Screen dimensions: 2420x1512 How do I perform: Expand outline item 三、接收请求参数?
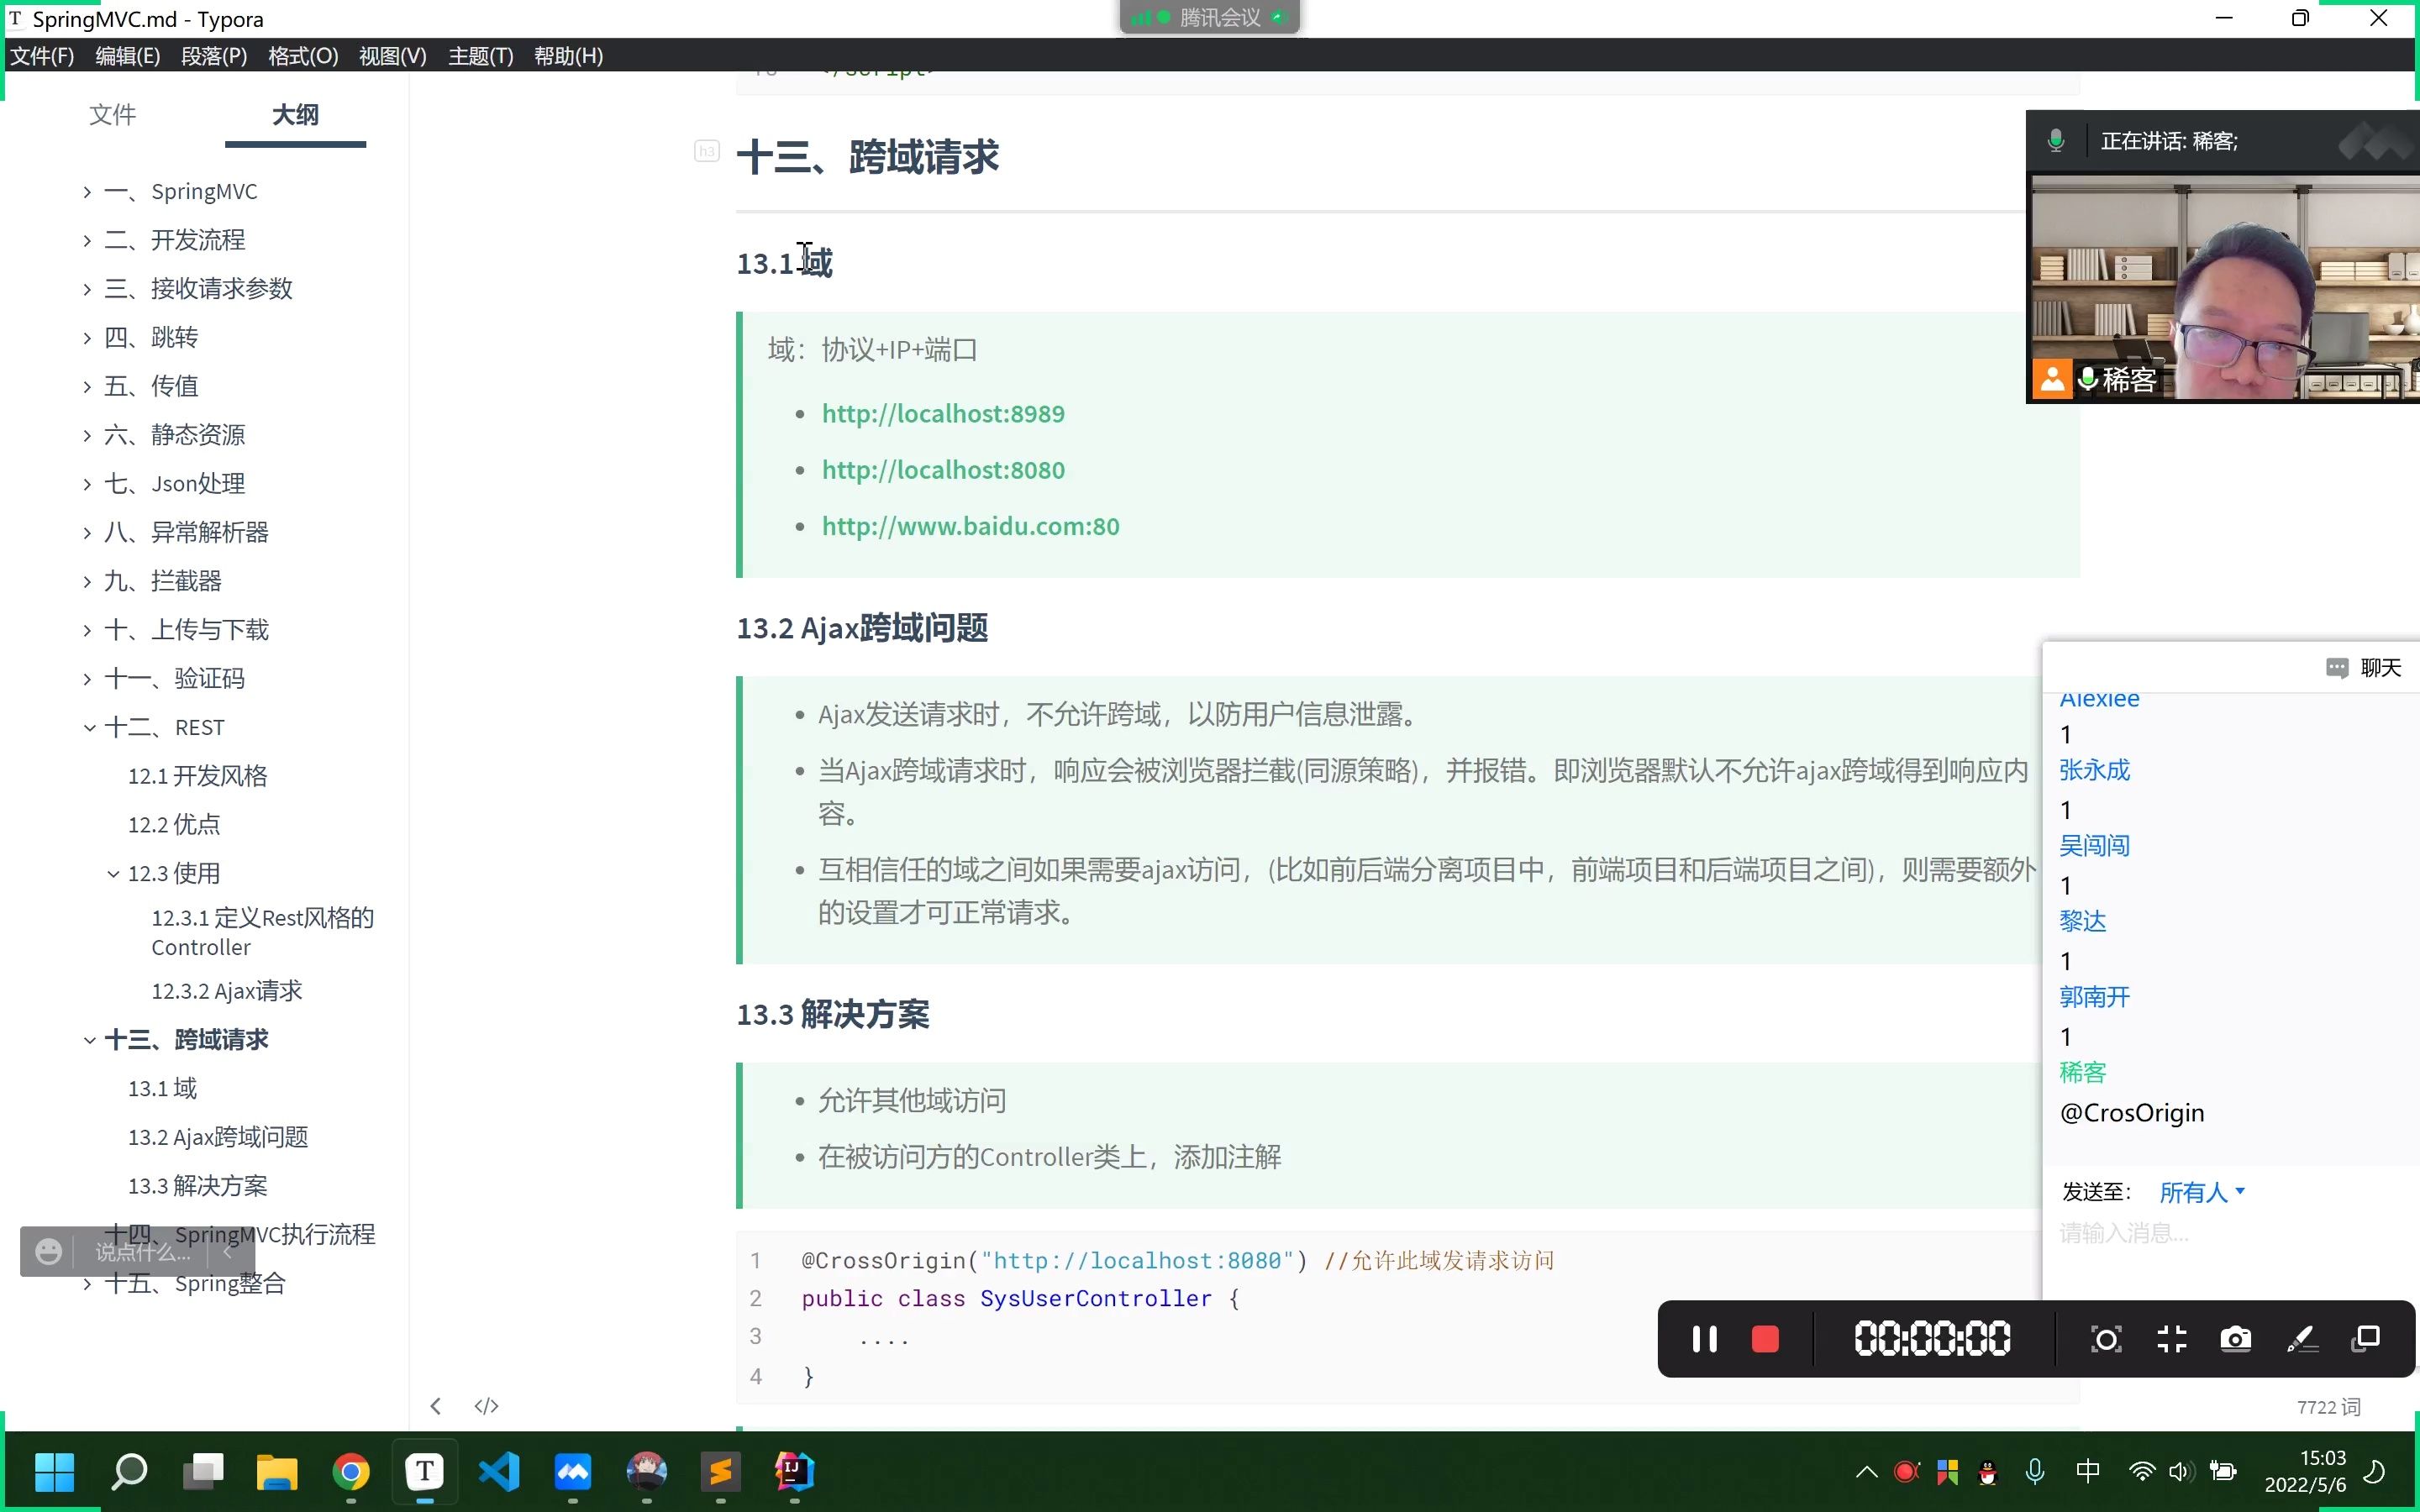pos(87,289)
